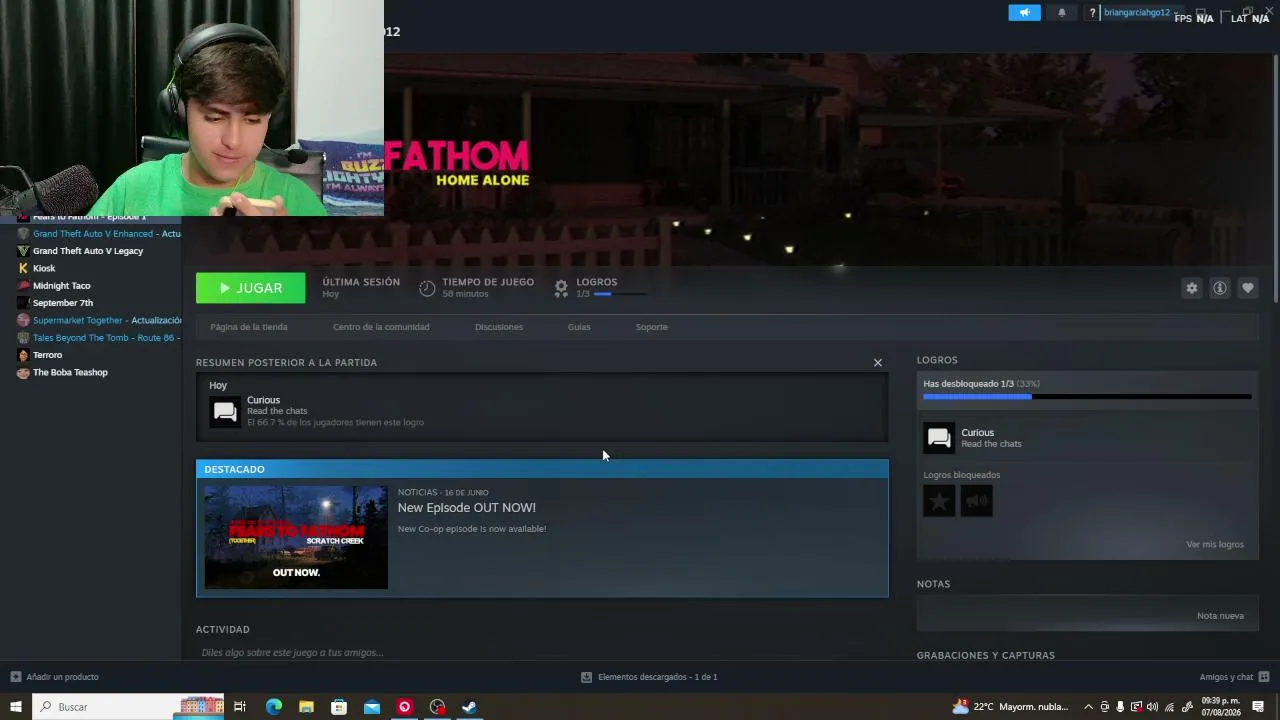
Task: Select The Boba Teashop in library
Action: click(x=70, y=372)
